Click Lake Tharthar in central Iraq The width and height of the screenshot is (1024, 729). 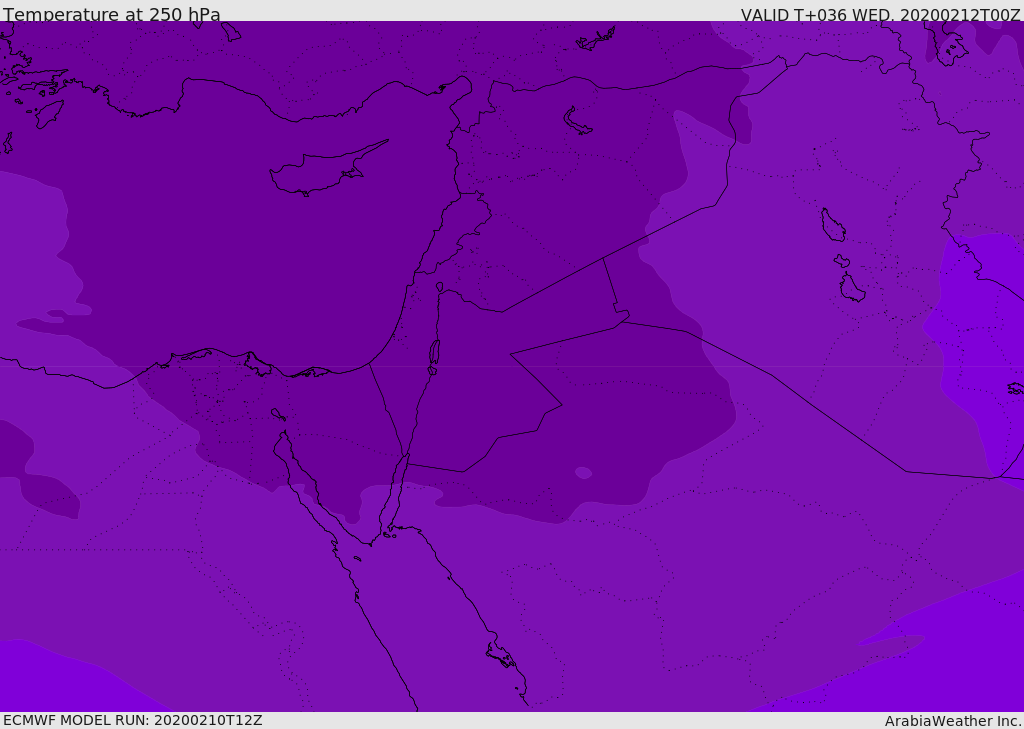coord(832,225)
